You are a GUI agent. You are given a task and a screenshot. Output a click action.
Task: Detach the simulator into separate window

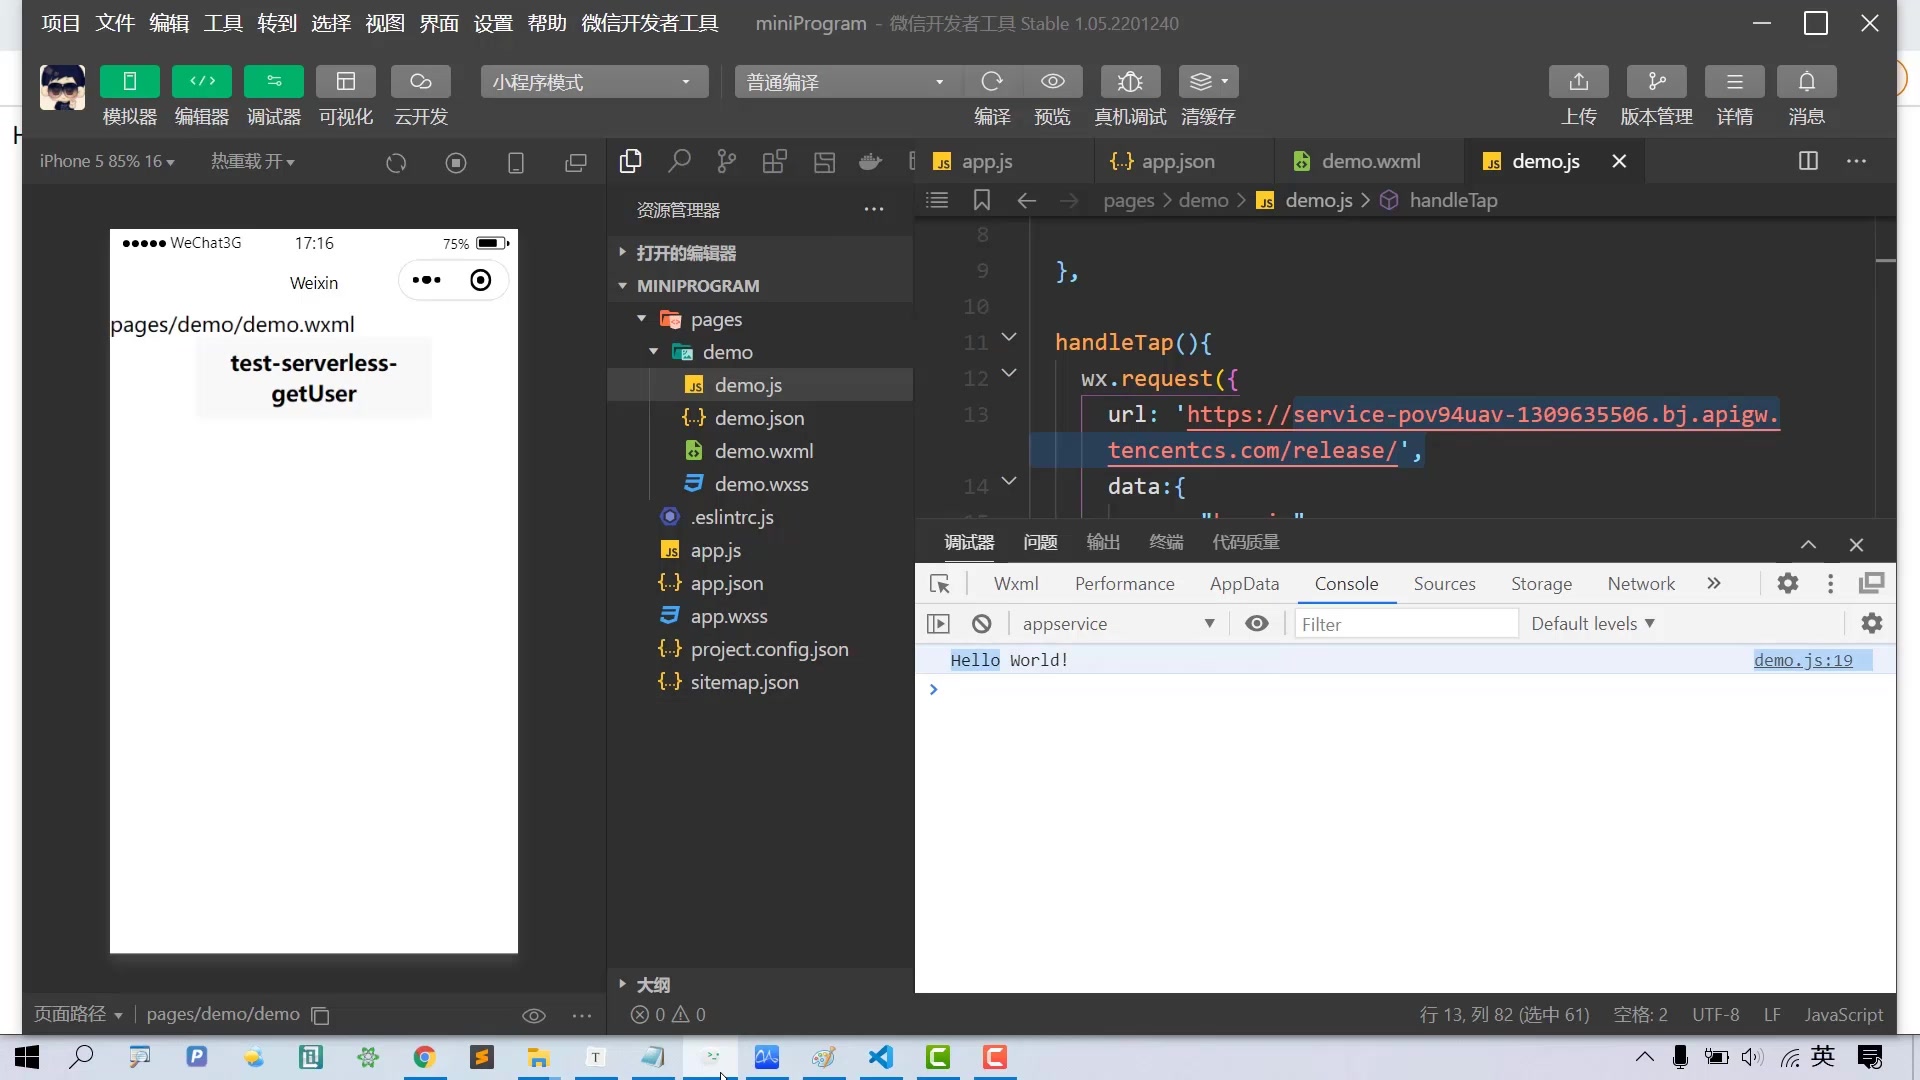[x=576, y=162]
